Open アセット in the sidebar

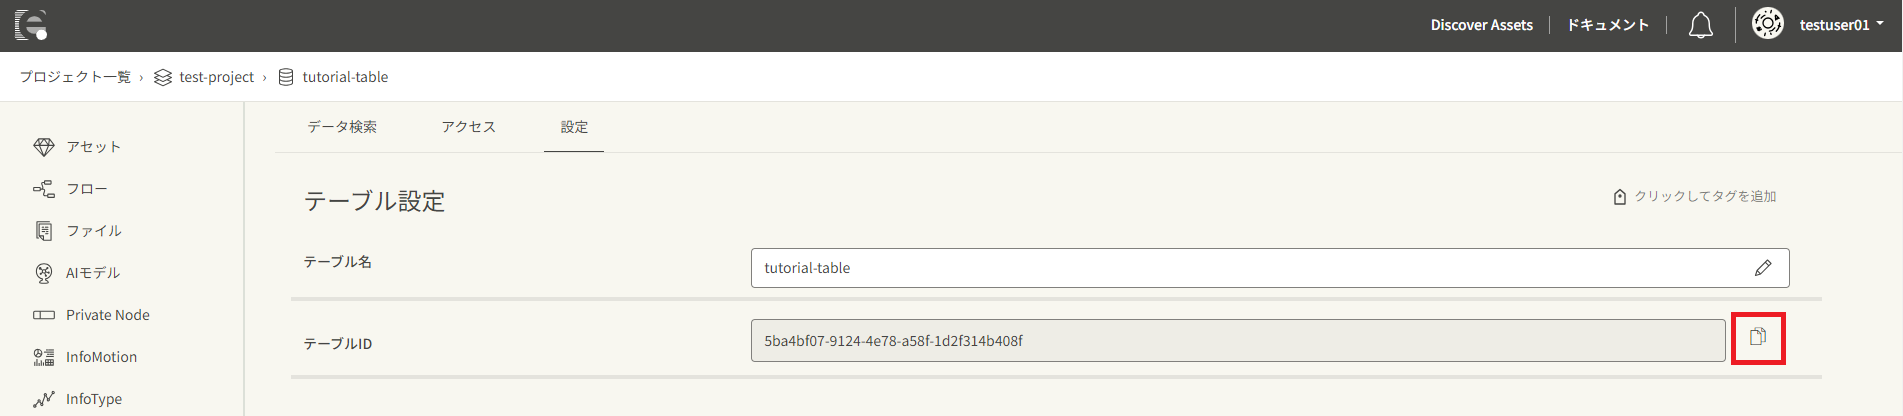[x=93, y=147]
